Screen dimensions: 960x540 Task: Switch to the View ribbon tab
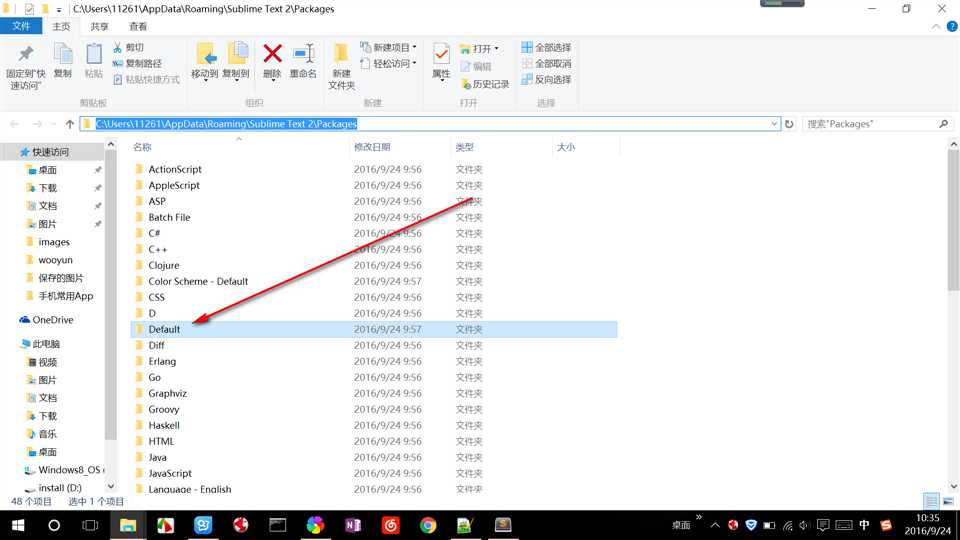138,26
